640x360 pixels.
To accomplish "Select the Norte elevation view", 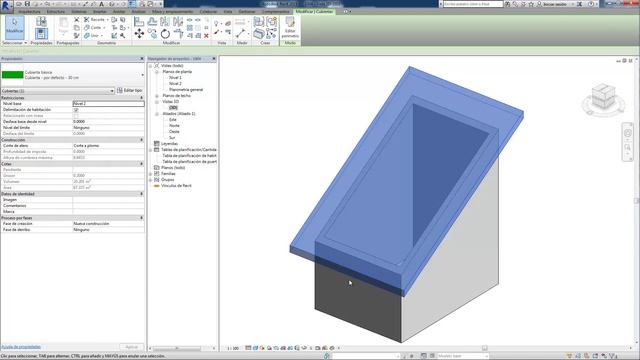I will point(174,126).
